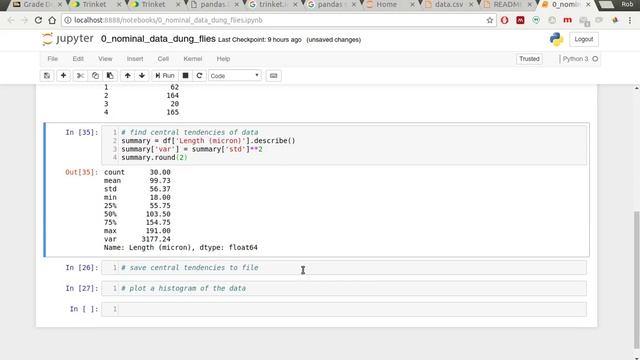Open the Insert menu

[135, 59]
